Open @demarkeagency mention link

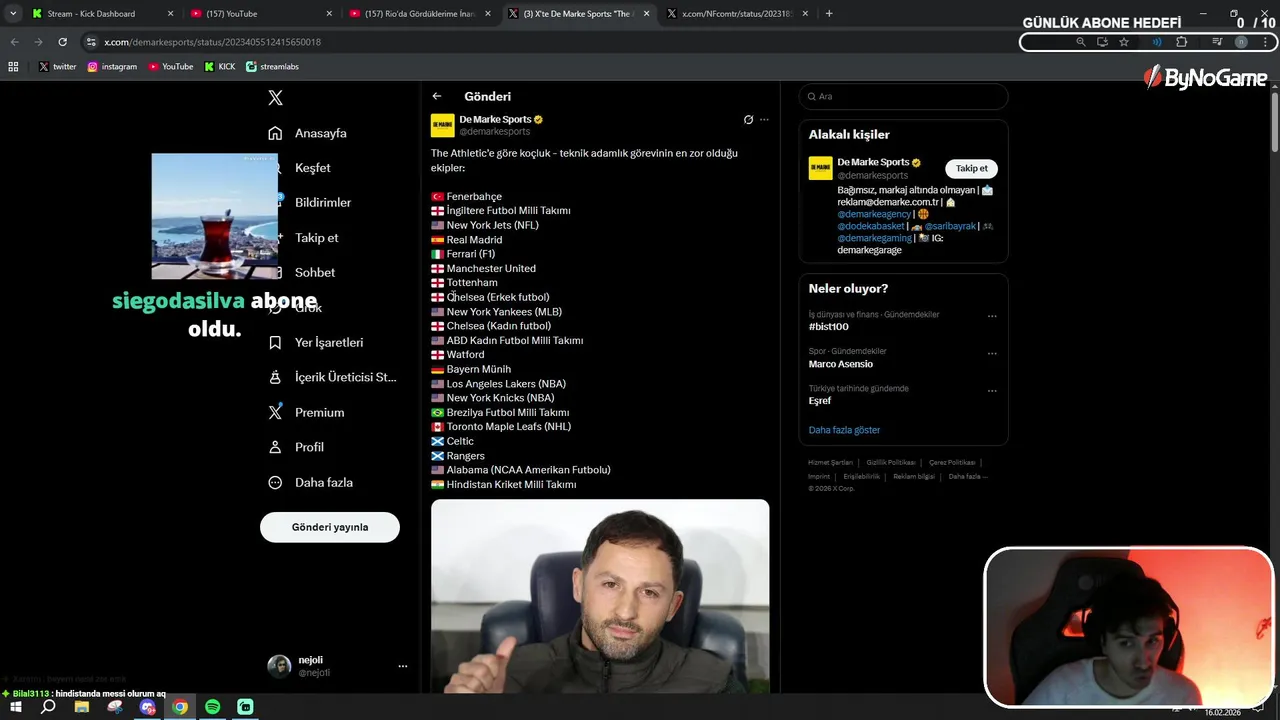(874, 214)
